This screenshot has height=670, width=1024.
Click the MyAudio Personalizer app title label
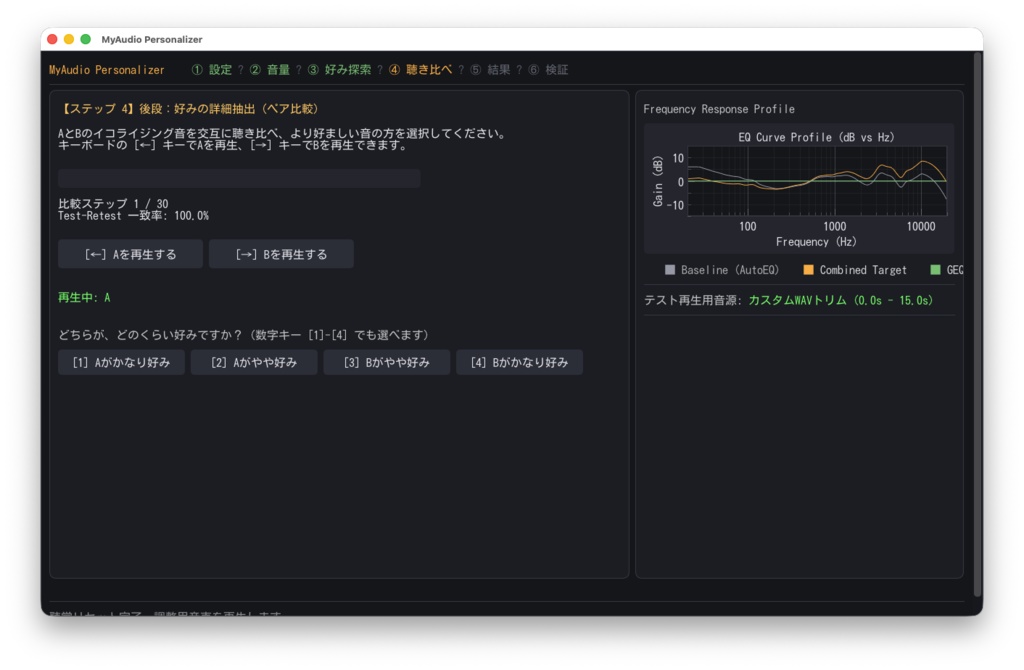pyautogui.click(x=106, y=70)
